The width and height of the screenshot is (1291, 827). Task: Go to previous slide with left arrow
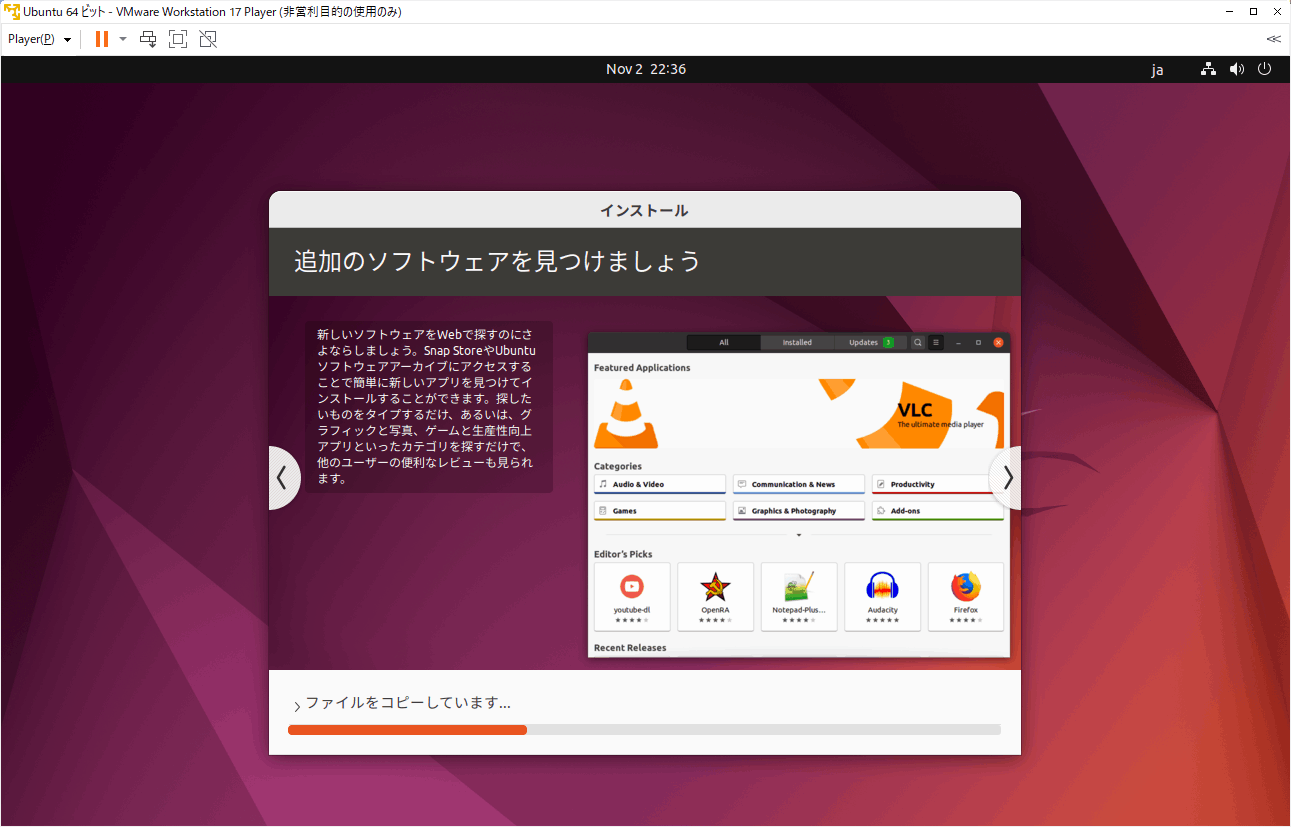pyautogui.click(x=283, y=478)
